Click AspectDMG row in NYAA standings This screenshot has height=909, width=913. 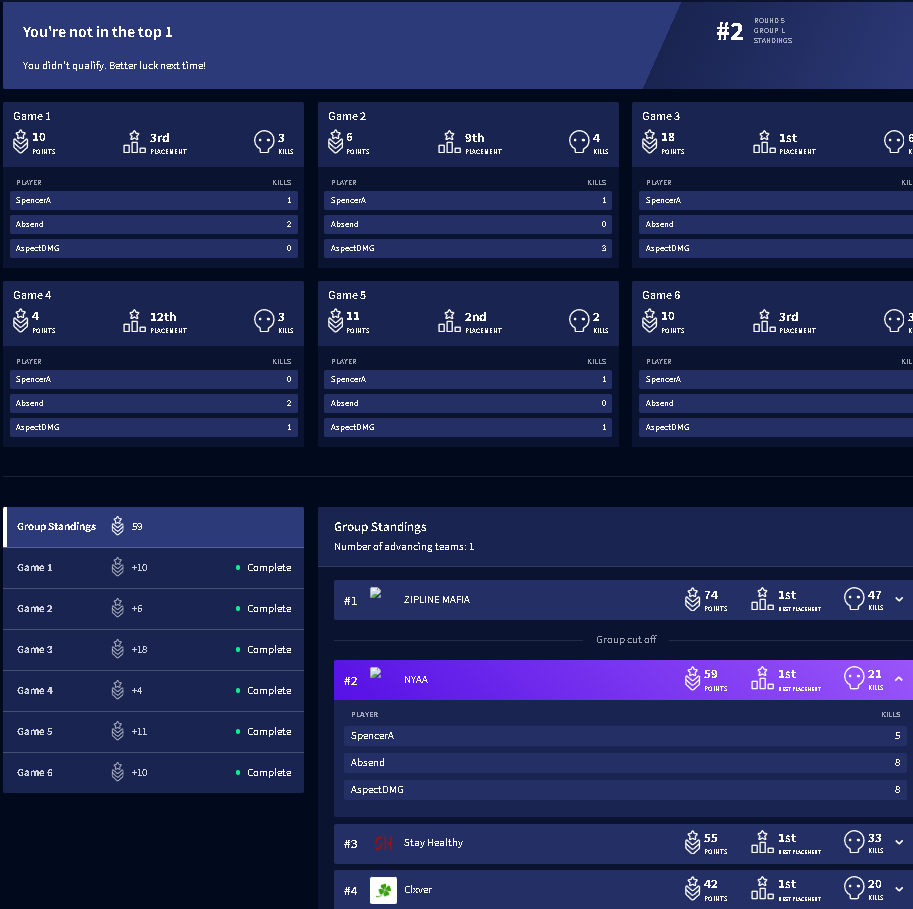pyautogui.click(x=625, y=790)
